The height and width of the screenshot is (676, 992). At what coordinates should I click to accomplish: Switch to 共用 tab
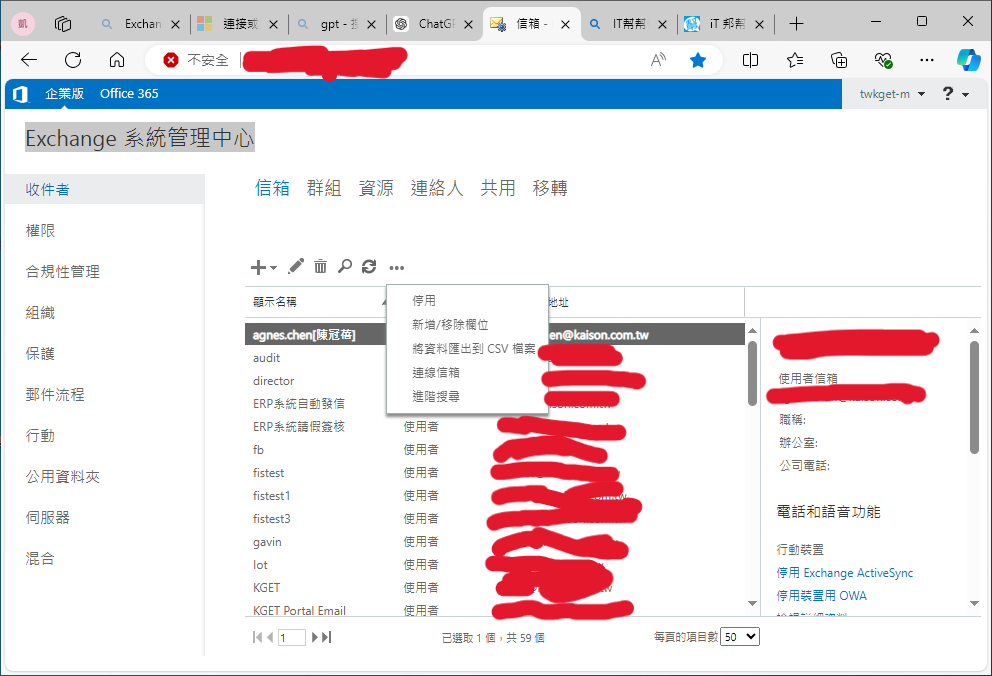click(497, 188)
